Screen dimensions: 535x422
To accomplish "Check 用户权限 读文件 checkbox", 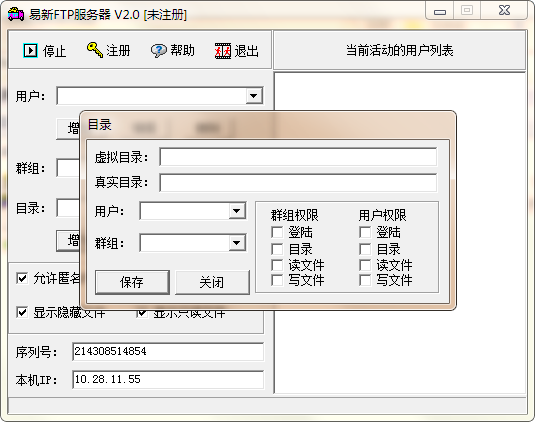I will coord(365,265).
